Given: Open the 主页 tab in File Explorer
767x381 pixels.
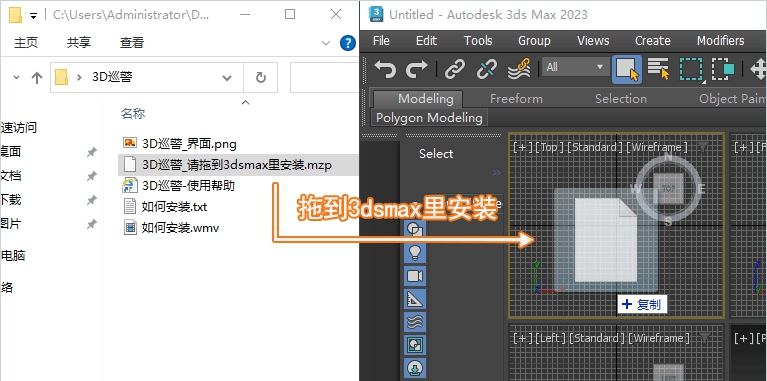Looking at the screenshot, I should (26, 43).
